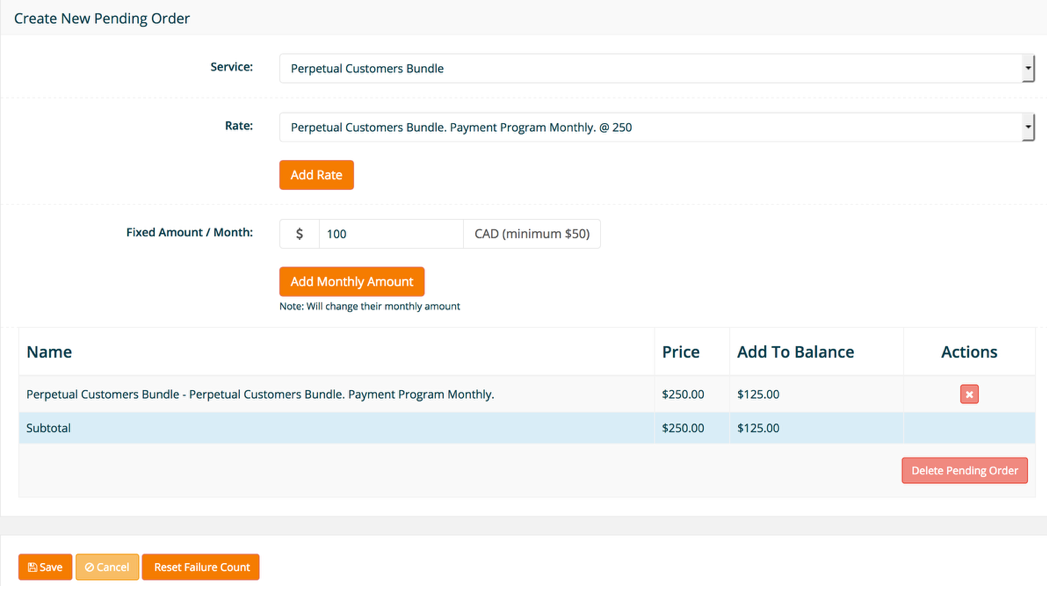Image resolution: width=1047 pixels, height=598 pixels.
Task: Click the Add Monthly Amount button
Action: point(352,282)
